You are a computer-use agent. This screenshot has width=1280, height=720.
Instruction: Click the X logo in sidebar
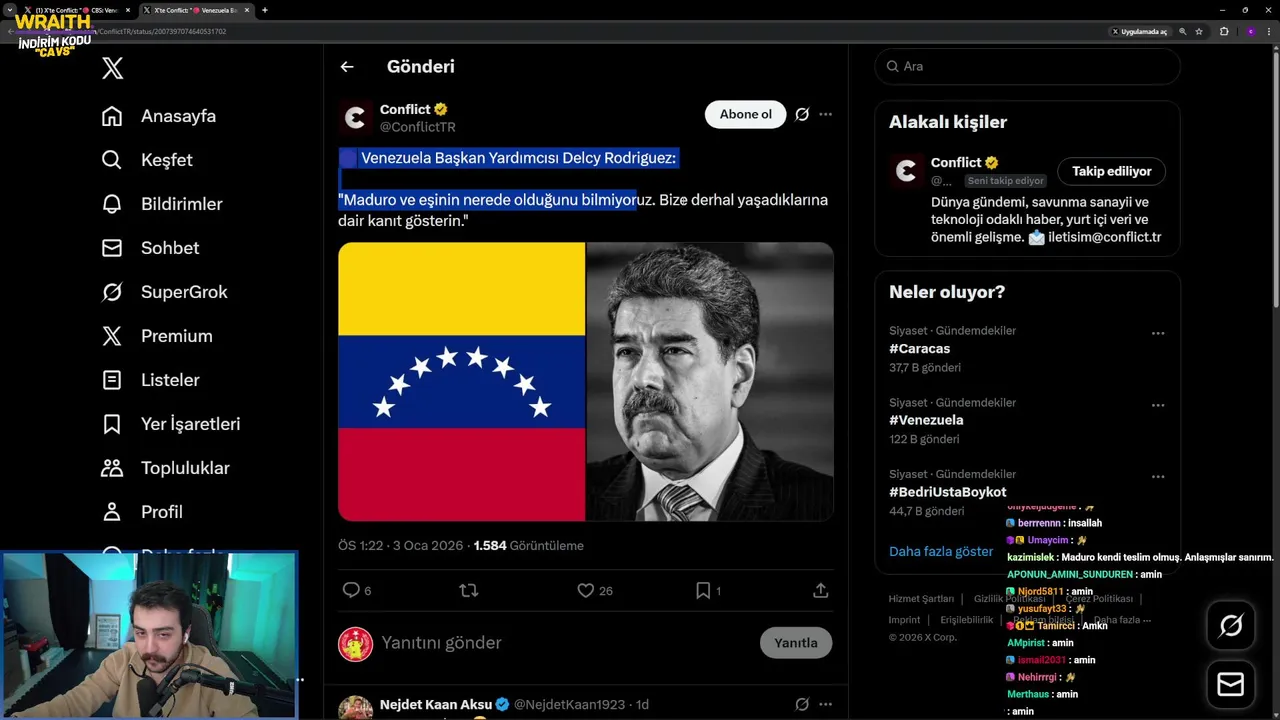click(x=112, y=68)
